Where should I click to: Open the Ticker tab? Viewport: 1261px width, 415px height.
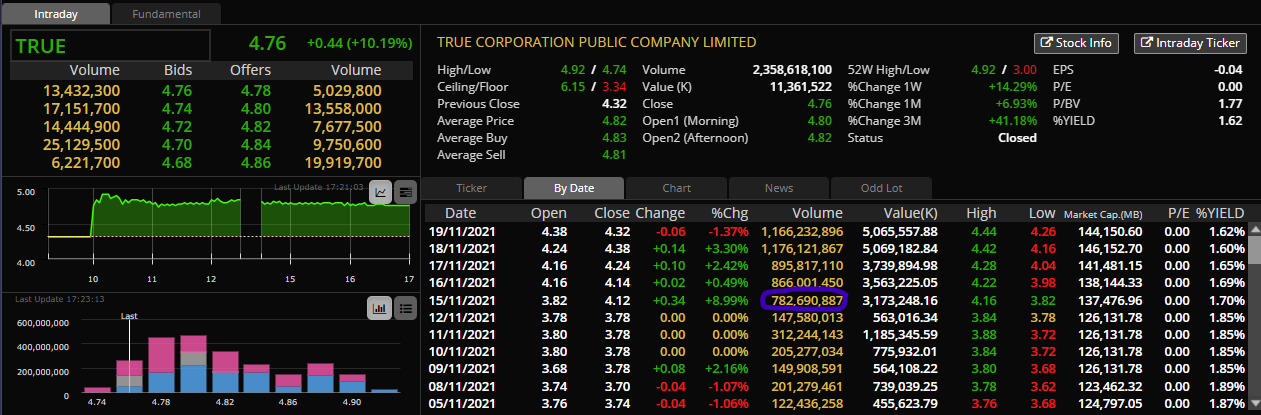coord(471,188)
